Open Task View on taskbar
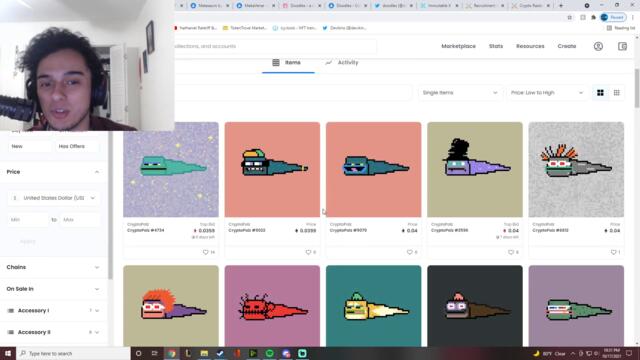The height and width of the screenshot is (360, 640). 155,353
